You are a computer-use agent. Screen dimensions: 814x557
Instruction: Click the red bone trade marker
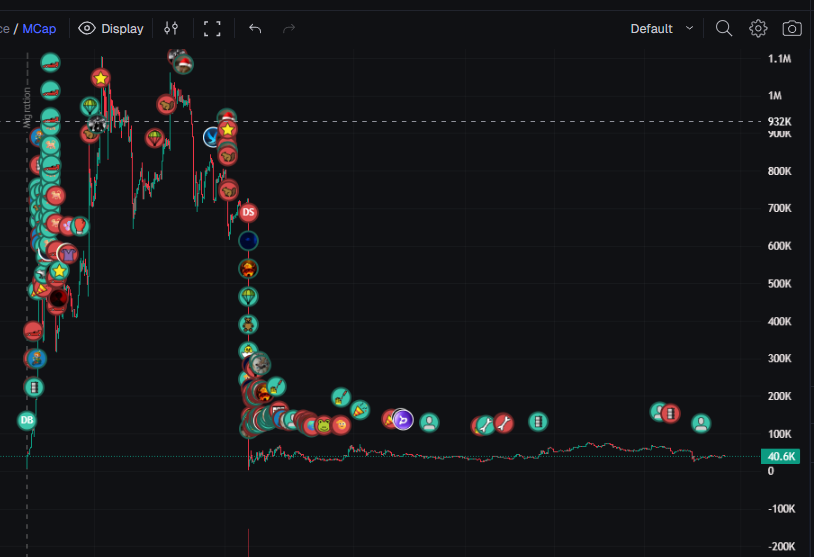click(x=504, y=423)
